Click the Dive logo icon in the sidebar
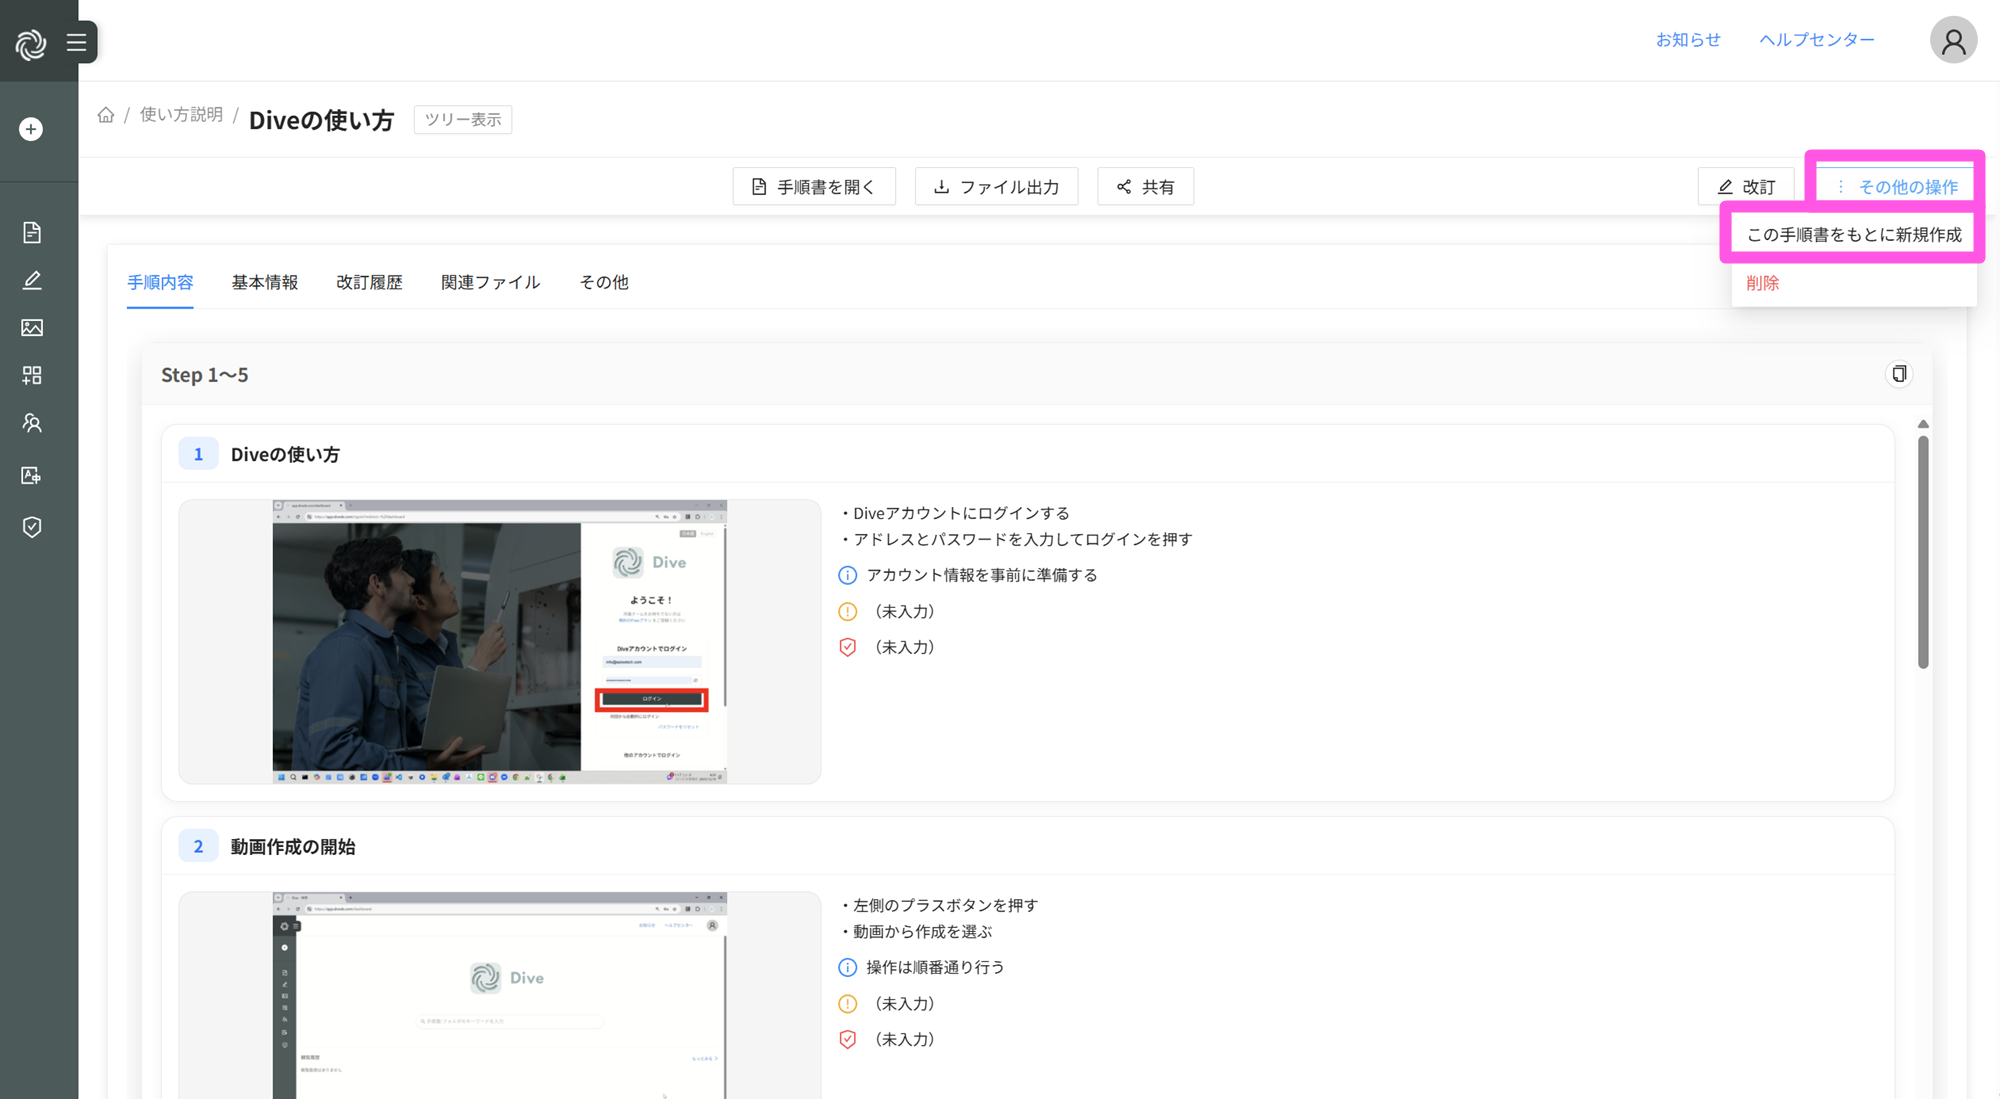 [x=31, y=43]
